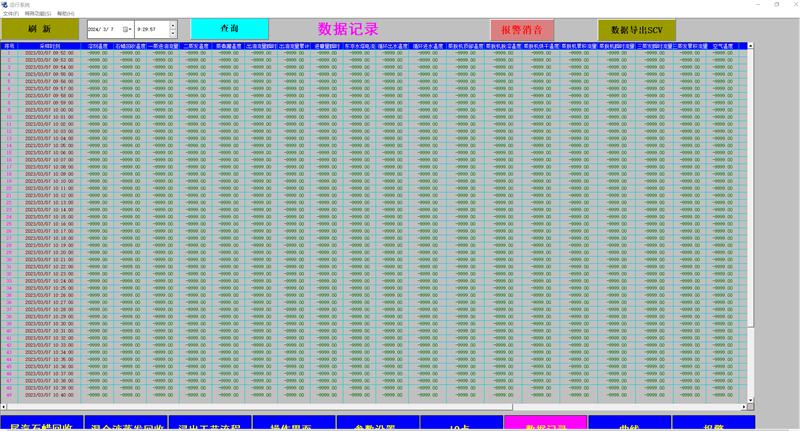The image size is (800, 431).
Task: Click the horizontal scrollbar right arrow
Action: 744,407
